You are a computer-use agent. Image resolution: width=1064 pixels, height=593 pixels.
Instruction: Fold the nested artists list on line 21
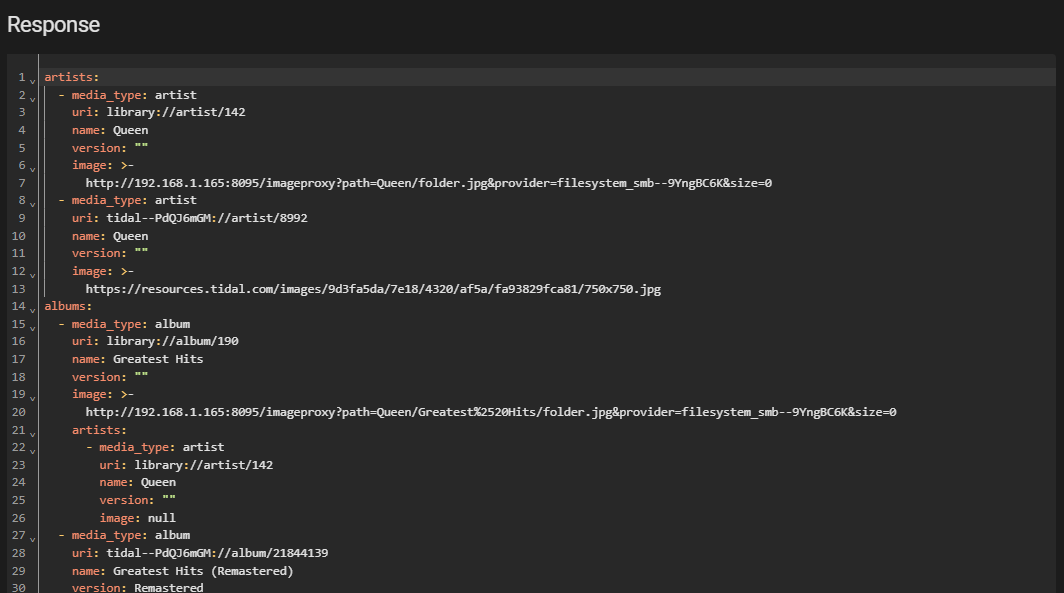coord(32,431)
